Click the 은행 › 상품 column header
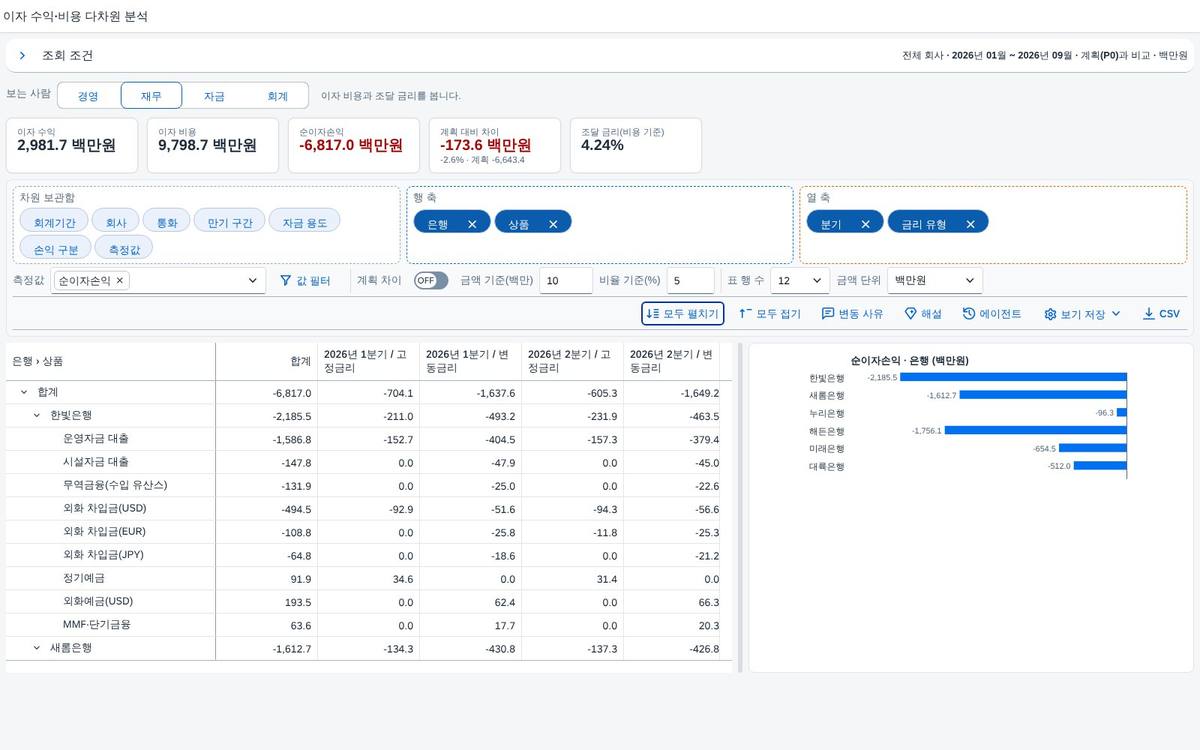The height and width of the screenshot is (750, 1200). coord(110,361)
